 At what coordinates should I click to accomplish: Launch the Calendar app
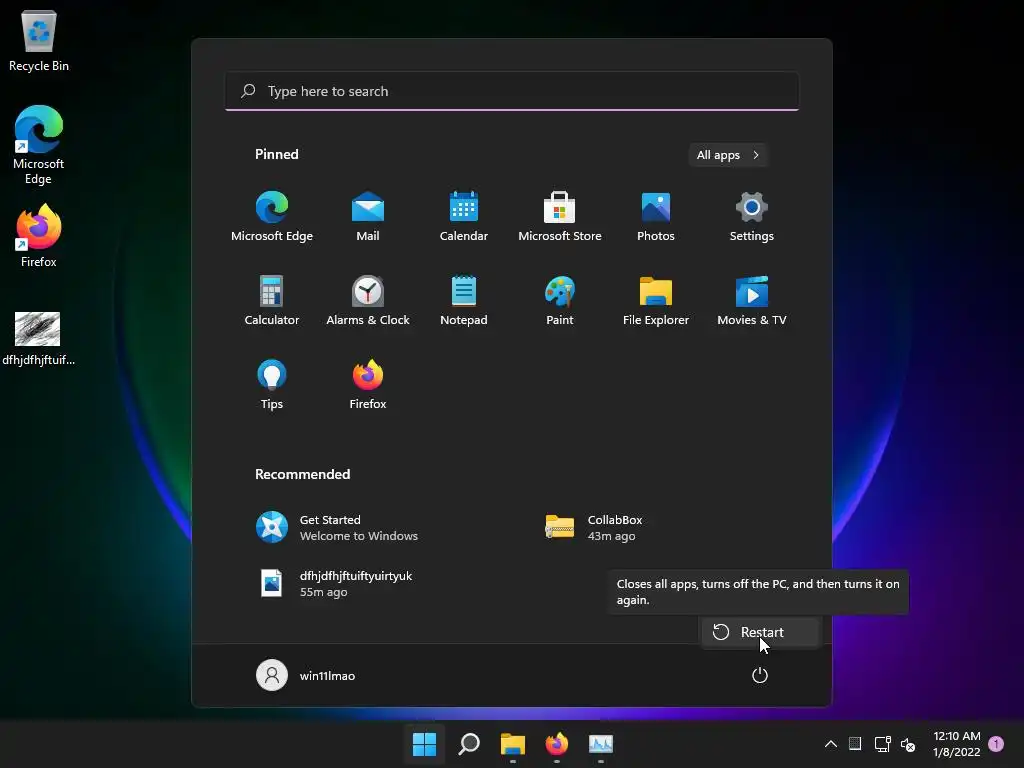click(464, 216)
